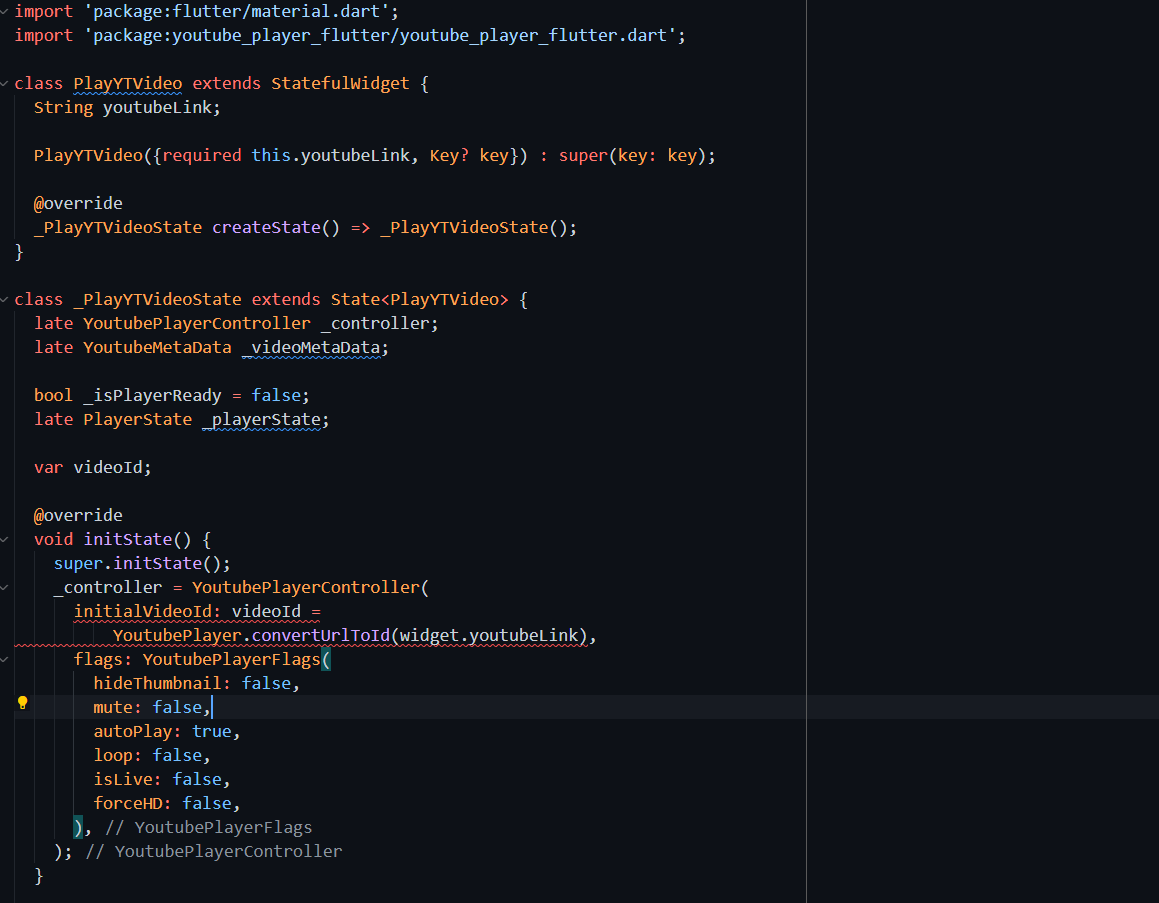The image size is (1159, 903).
Task: Collapse the _controller assignment block
Action: 6,587
